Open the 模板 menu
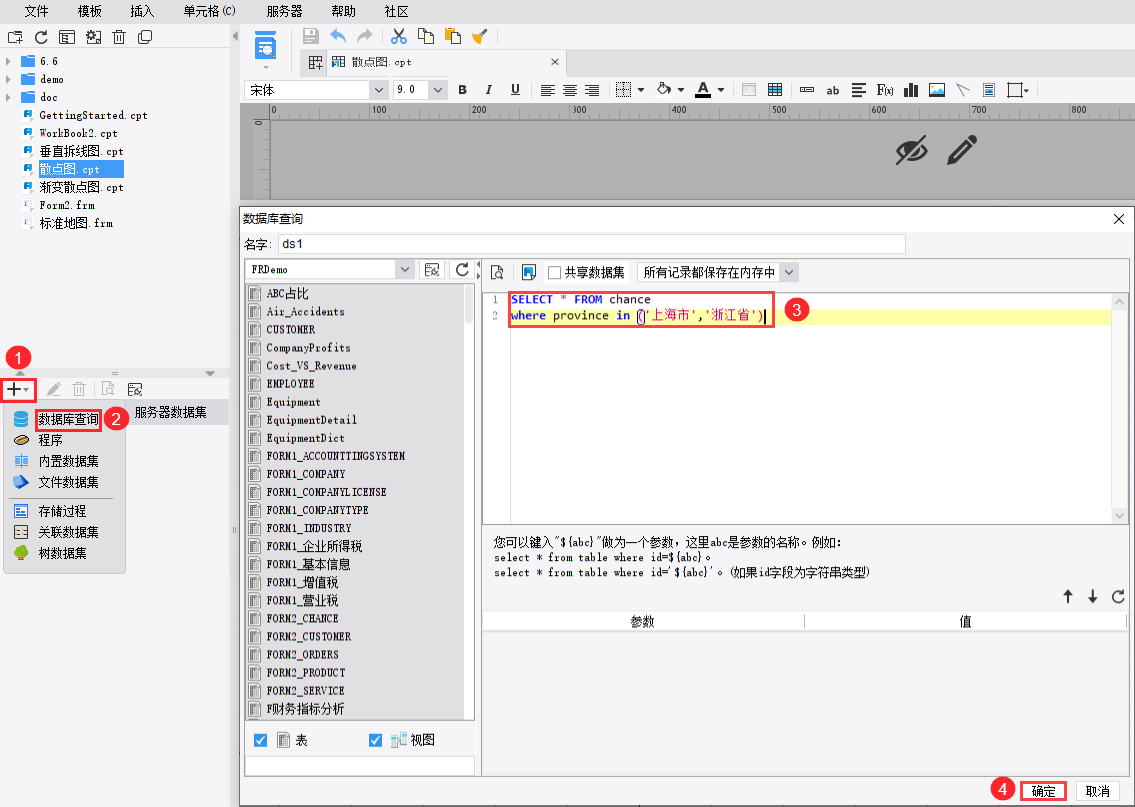 coord(89,11)
